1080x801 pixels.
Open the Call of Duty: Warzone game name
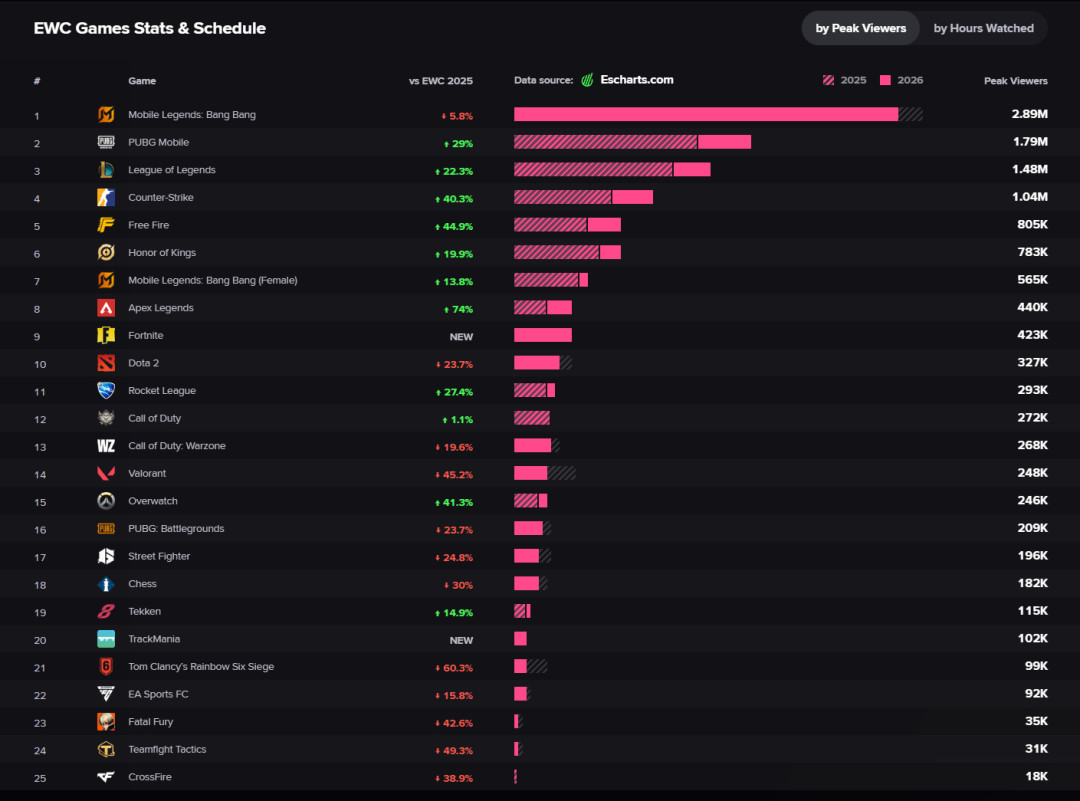coord(177,446)
